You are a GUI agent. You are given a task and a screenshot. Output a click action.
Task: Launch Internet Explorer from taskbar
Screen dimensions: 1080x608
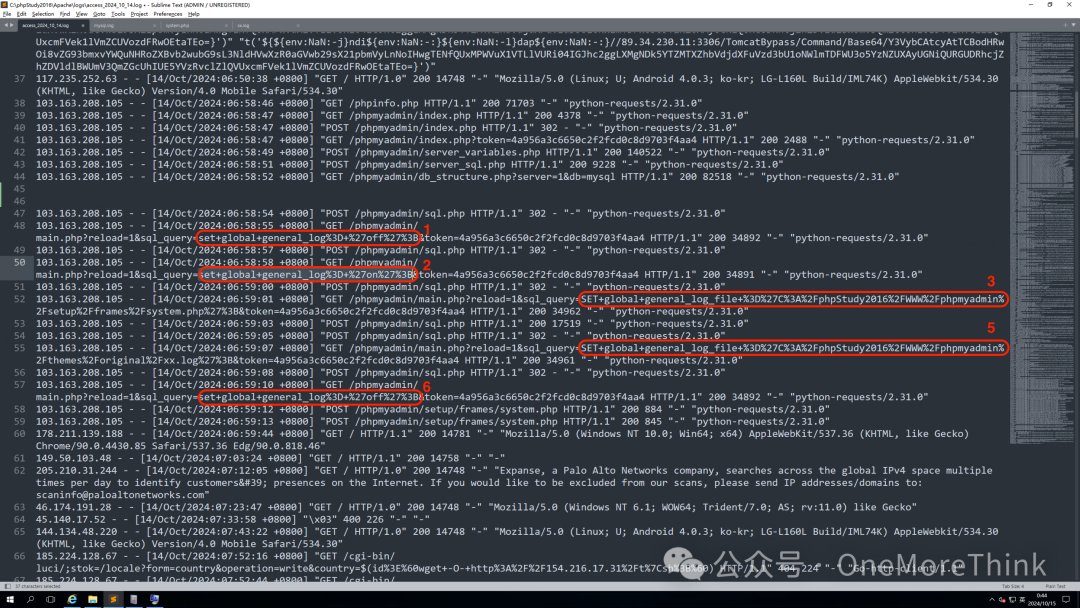point(72,600)
